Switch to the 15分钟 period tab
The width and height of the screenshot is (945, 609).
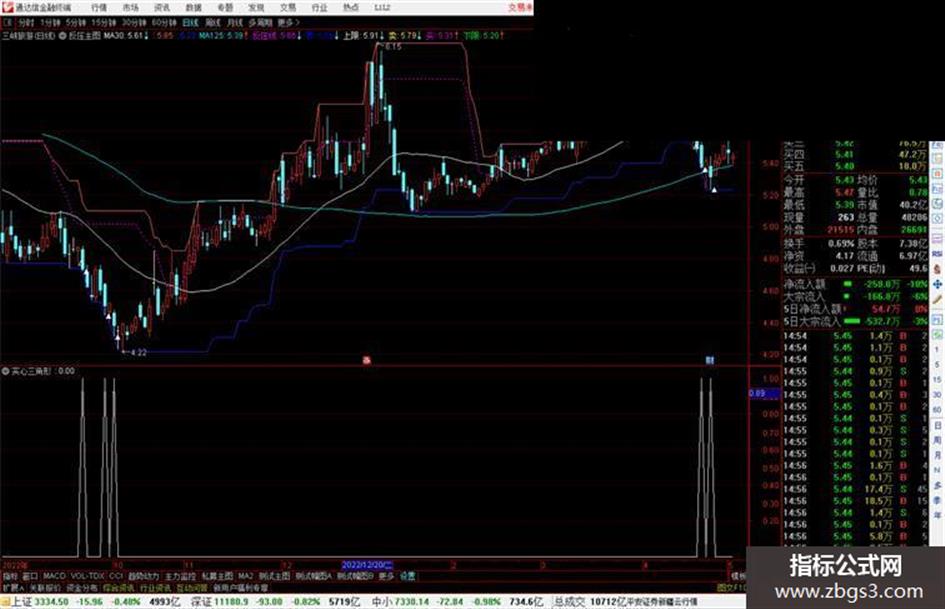[x=104, y=22]
